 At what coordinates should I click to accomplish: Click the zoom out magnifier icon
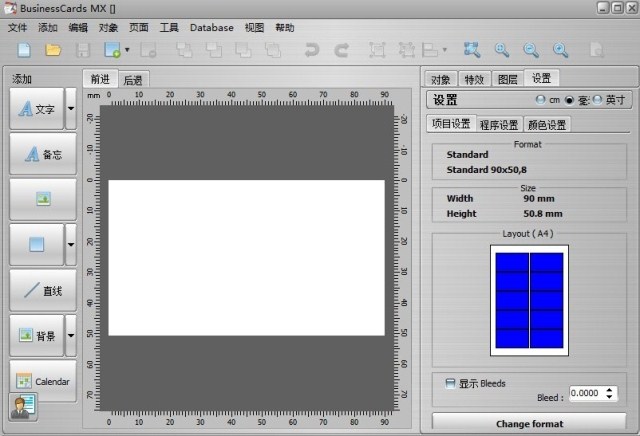[531, 50]
